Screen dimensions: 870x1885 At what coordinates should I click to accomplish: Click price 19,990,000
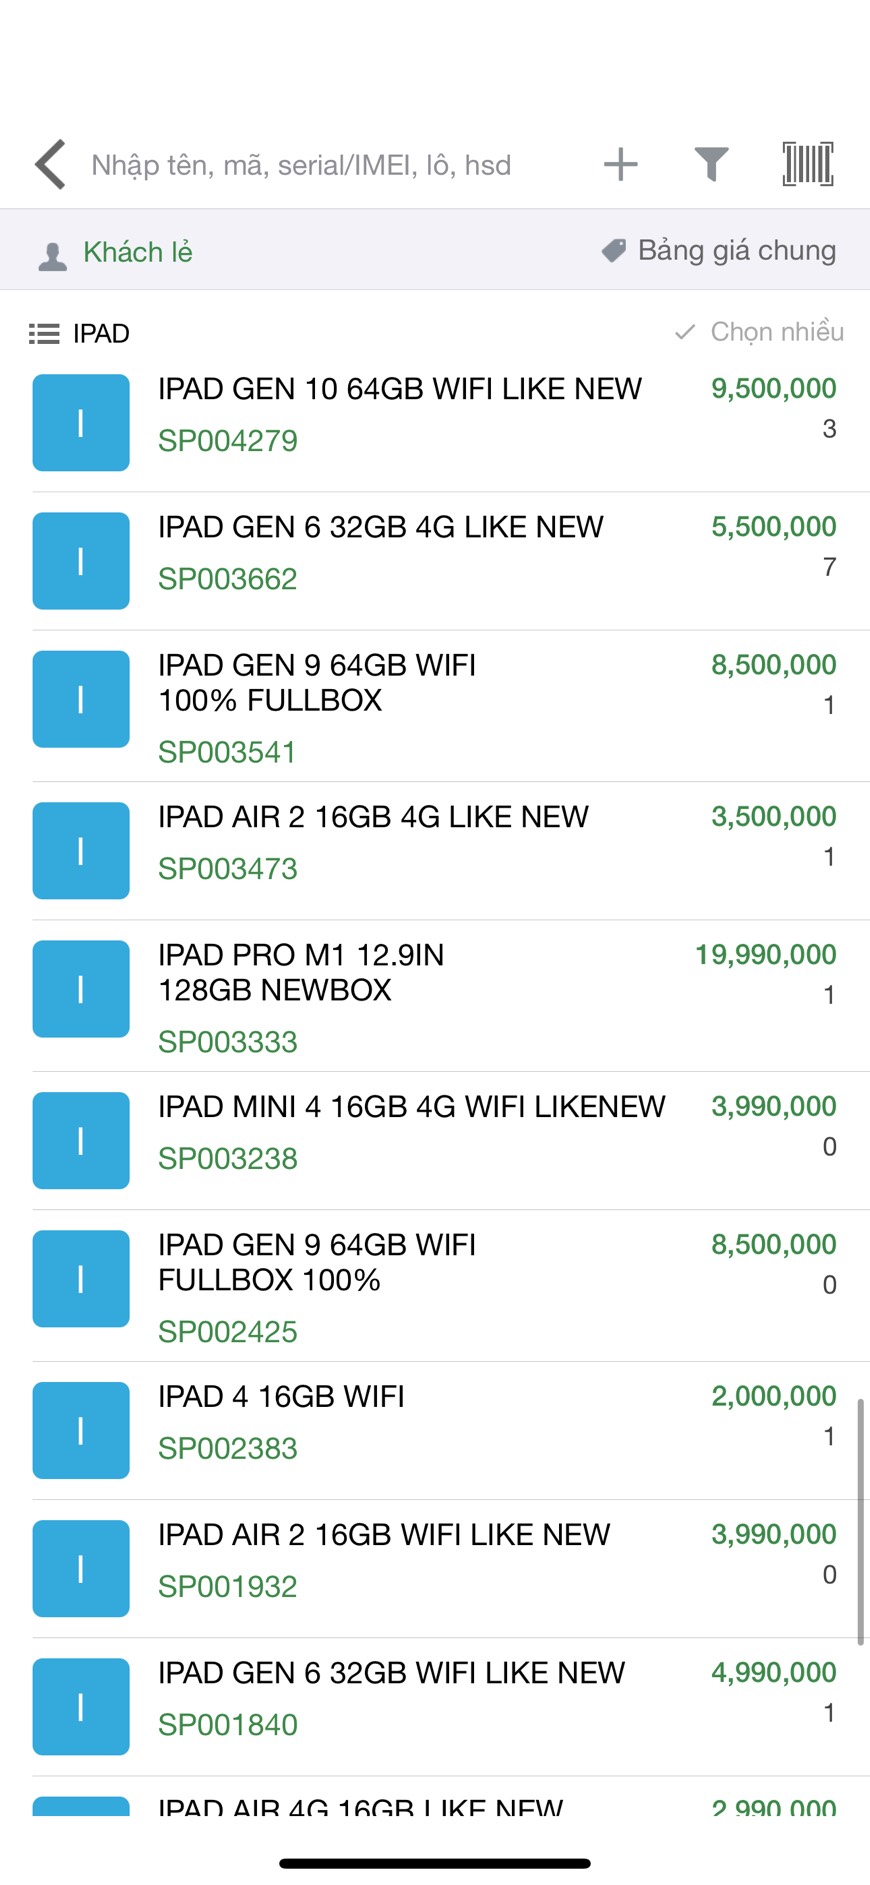[x=766, y=954]
